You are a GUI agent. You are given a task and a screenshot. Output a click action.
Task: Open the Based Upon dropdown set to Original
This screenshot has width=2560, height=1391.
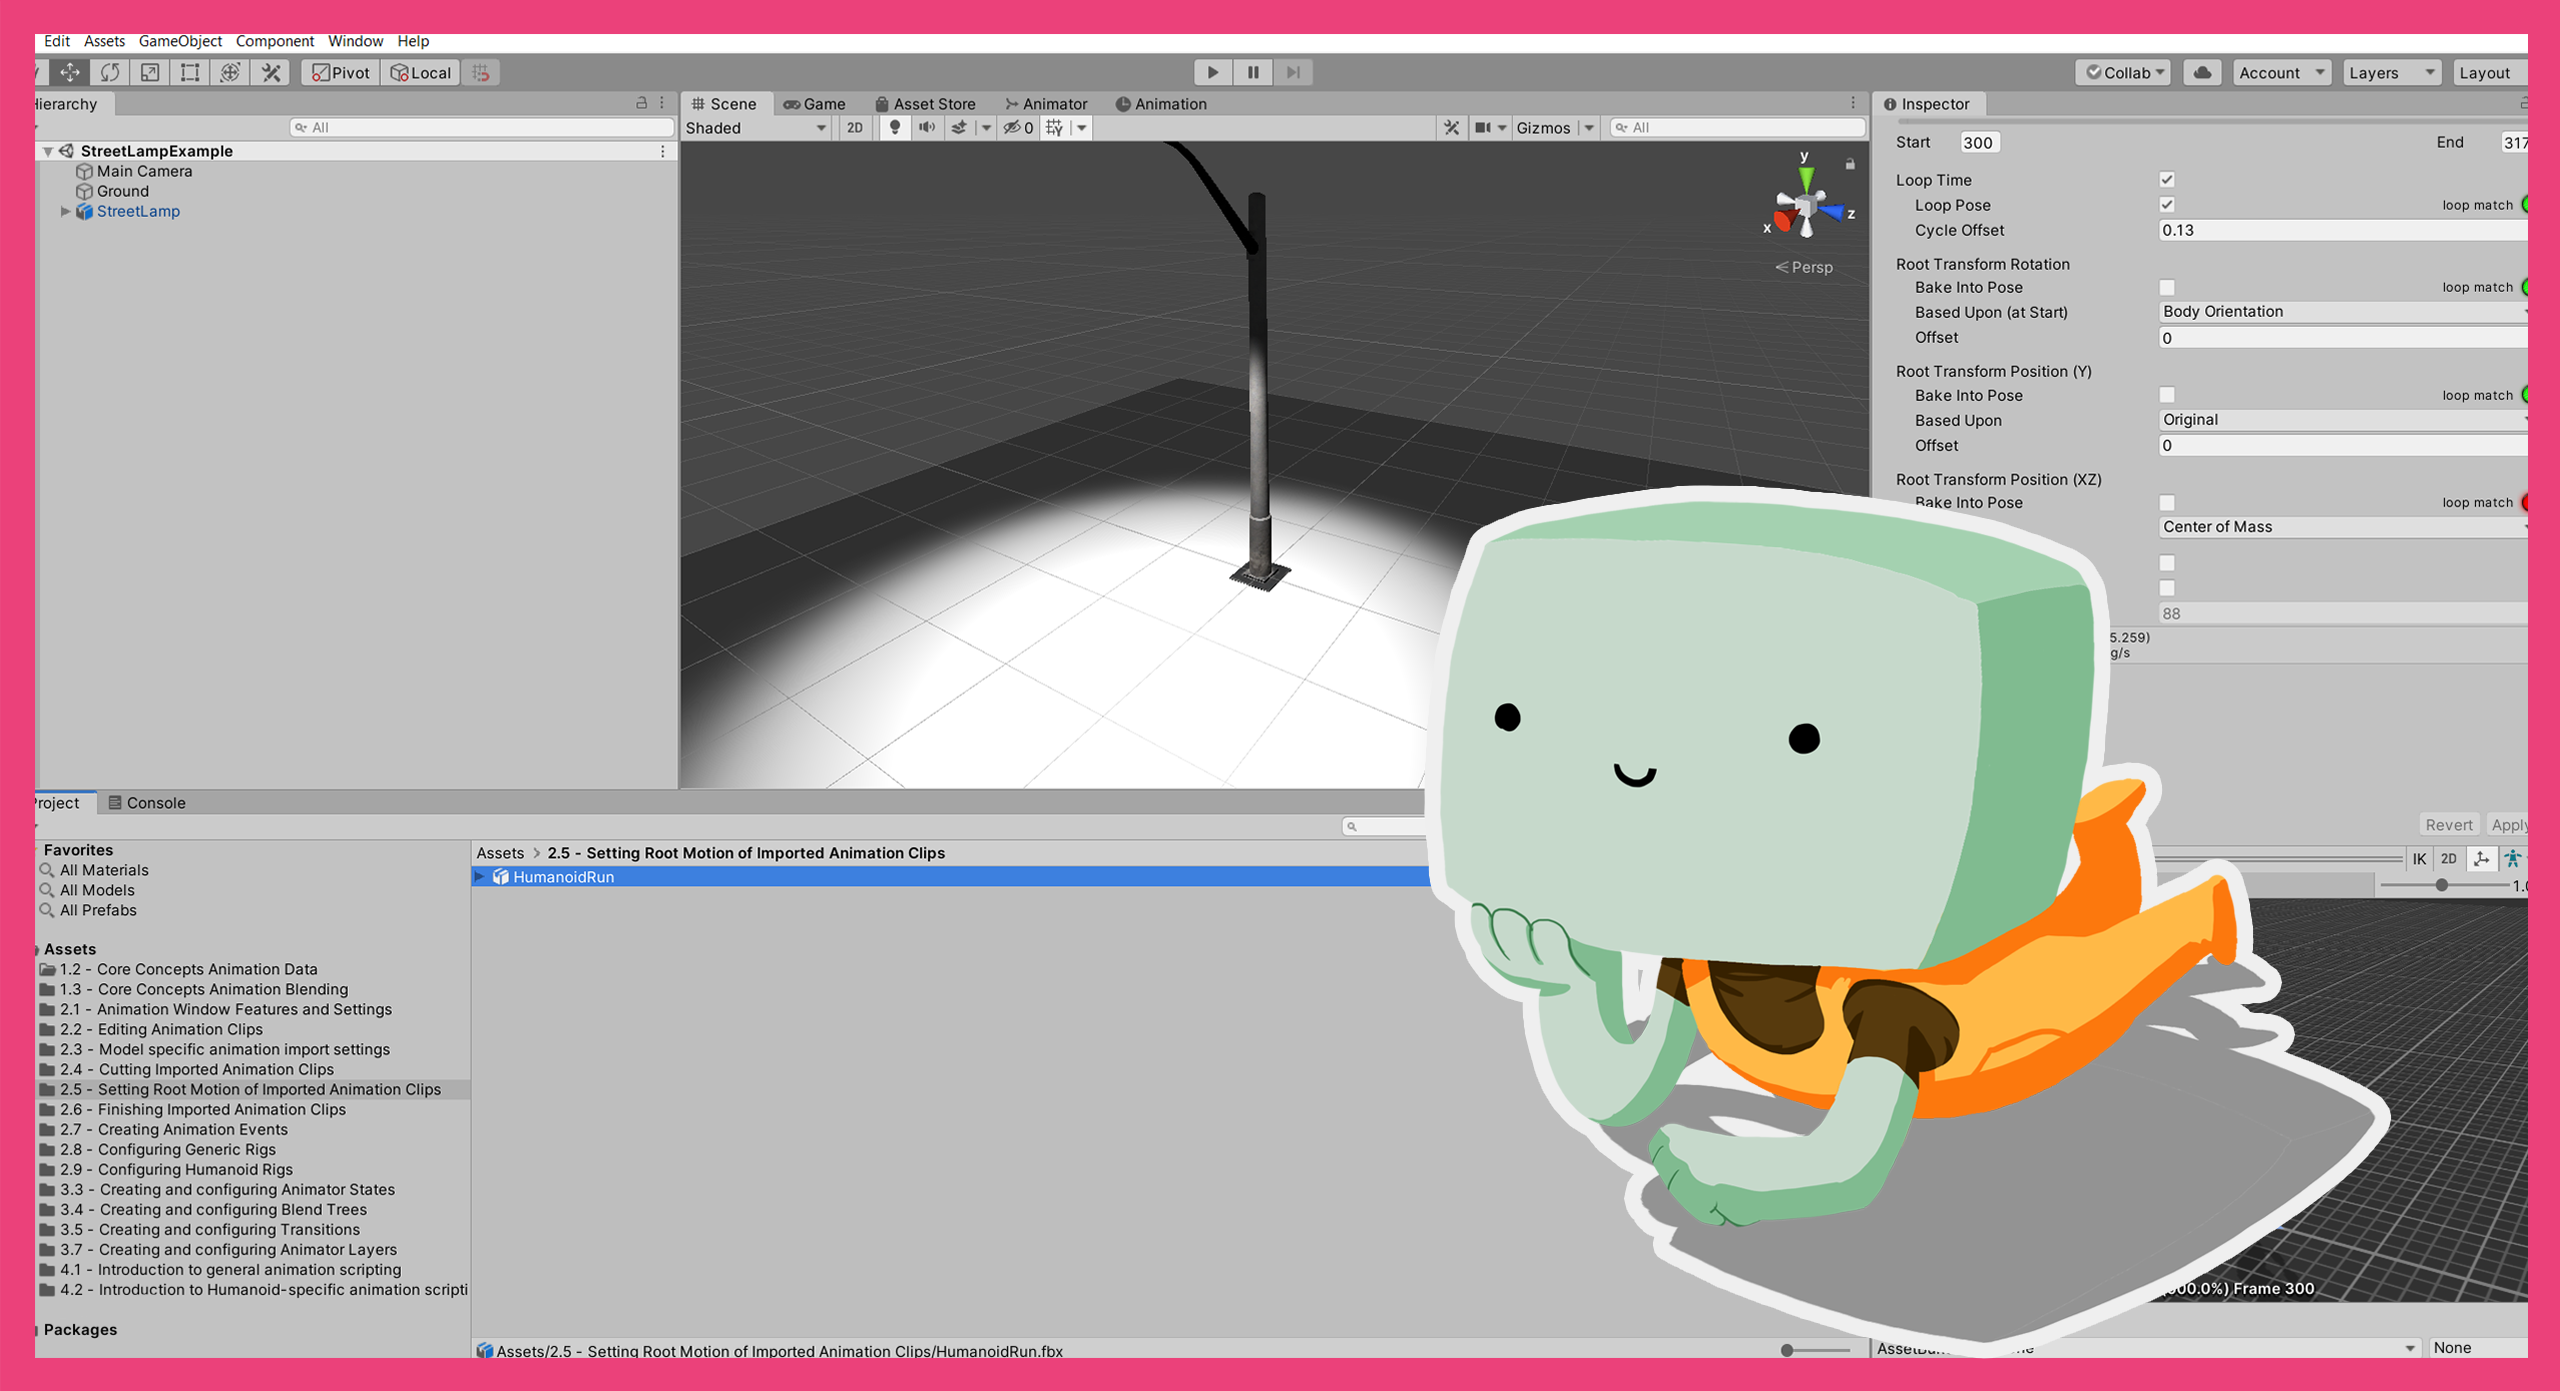pyautogui.click(x=2340, y=420)
